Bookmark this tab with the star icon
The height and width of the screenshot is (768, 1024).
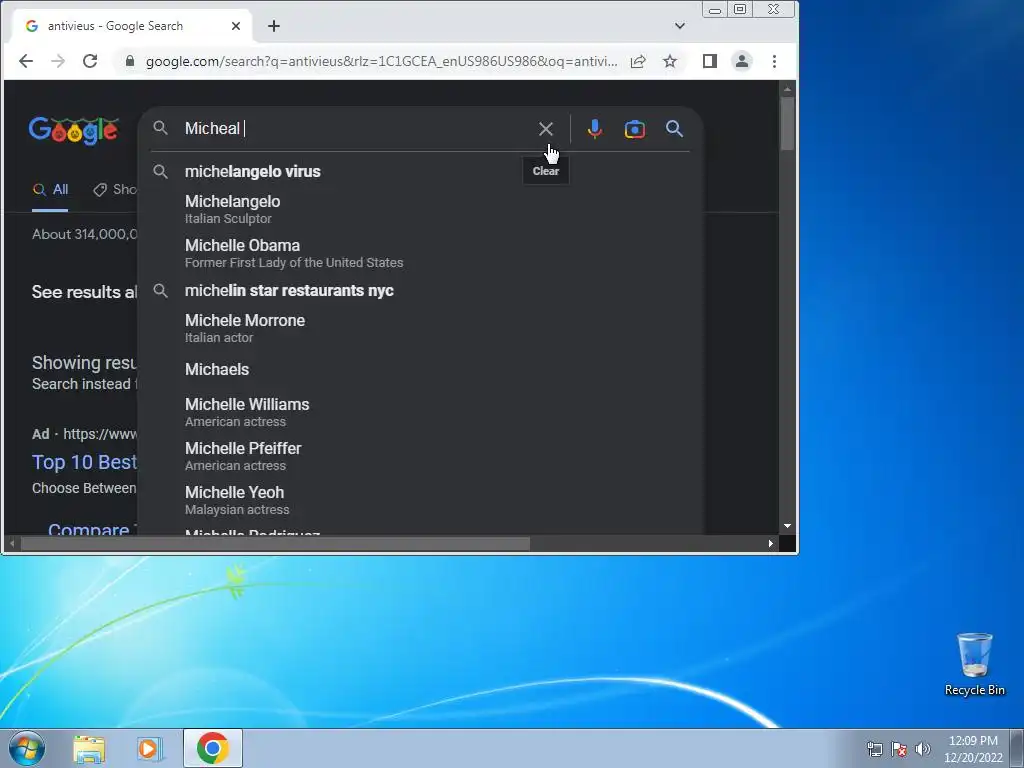coord(670,61)
